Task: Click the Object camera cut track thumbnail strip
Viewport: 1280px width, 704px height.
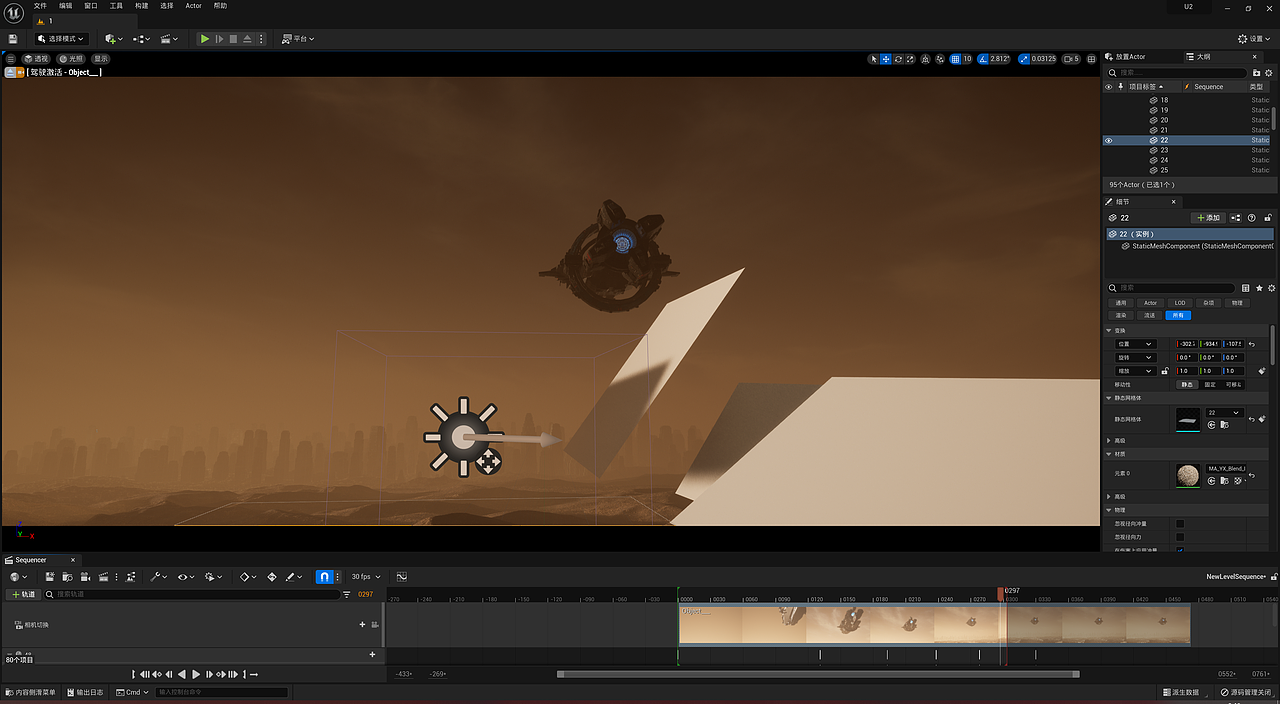Action: point(934,625)
